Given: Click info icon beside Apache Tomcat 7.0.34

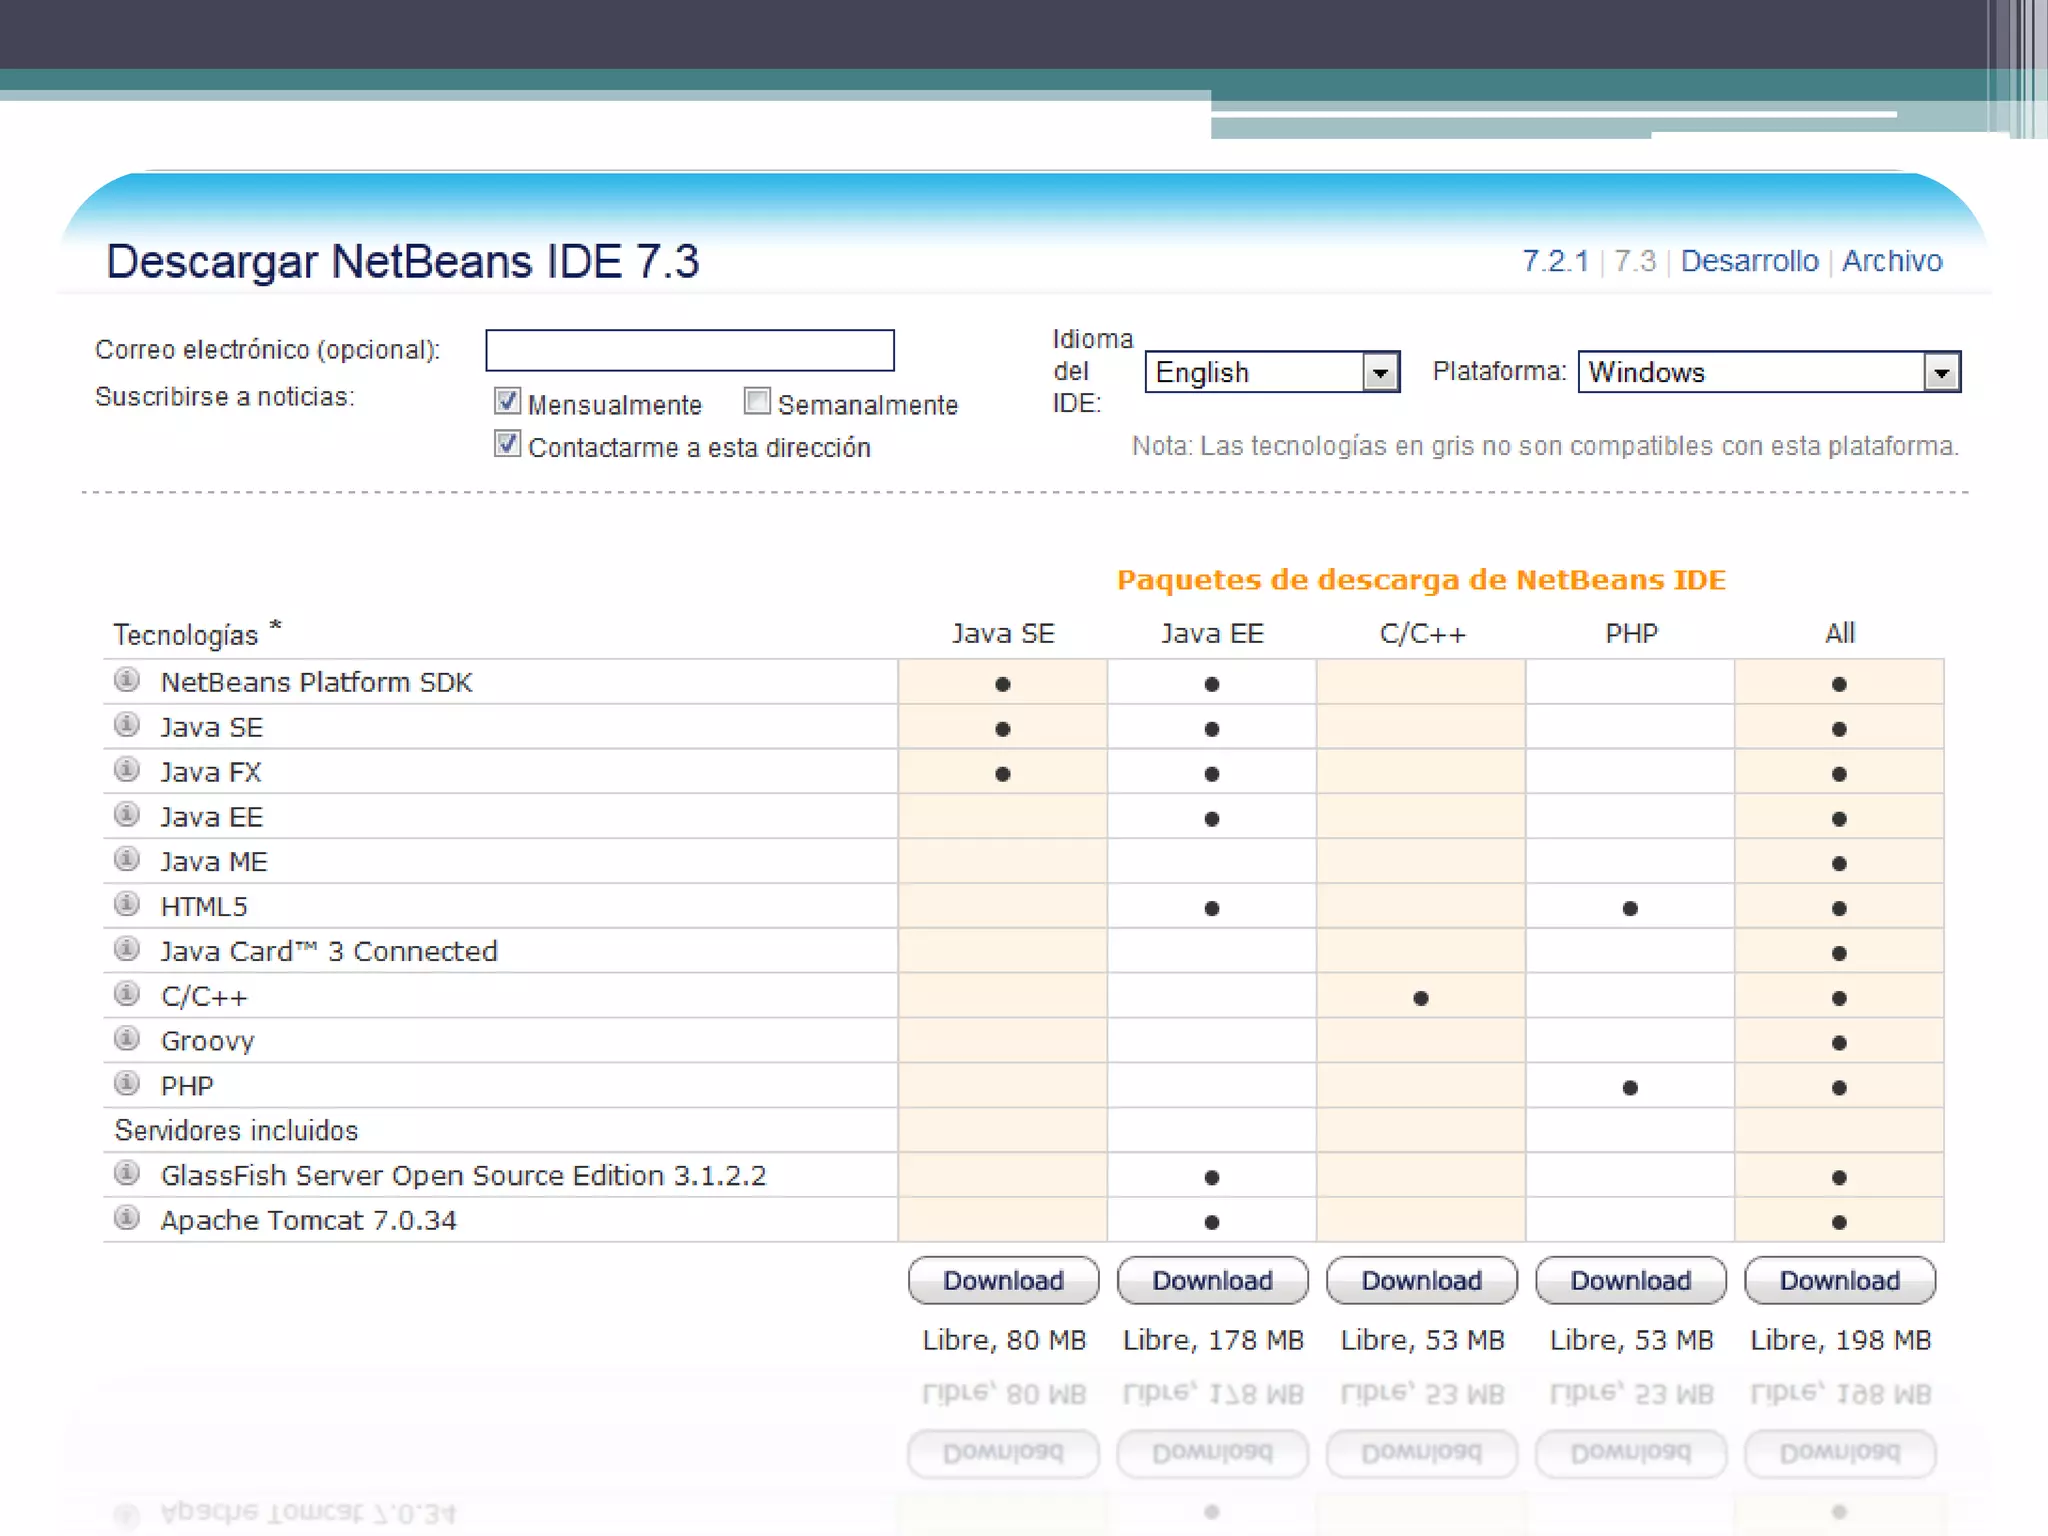Looking at the screenshot, I should point(127,1218).
